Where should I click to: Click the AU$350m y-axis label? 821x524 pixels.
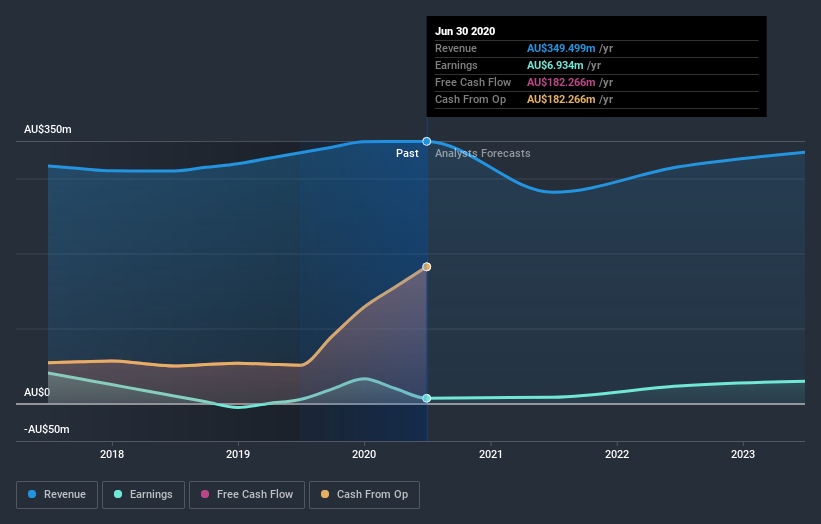(x=48, y=129)
